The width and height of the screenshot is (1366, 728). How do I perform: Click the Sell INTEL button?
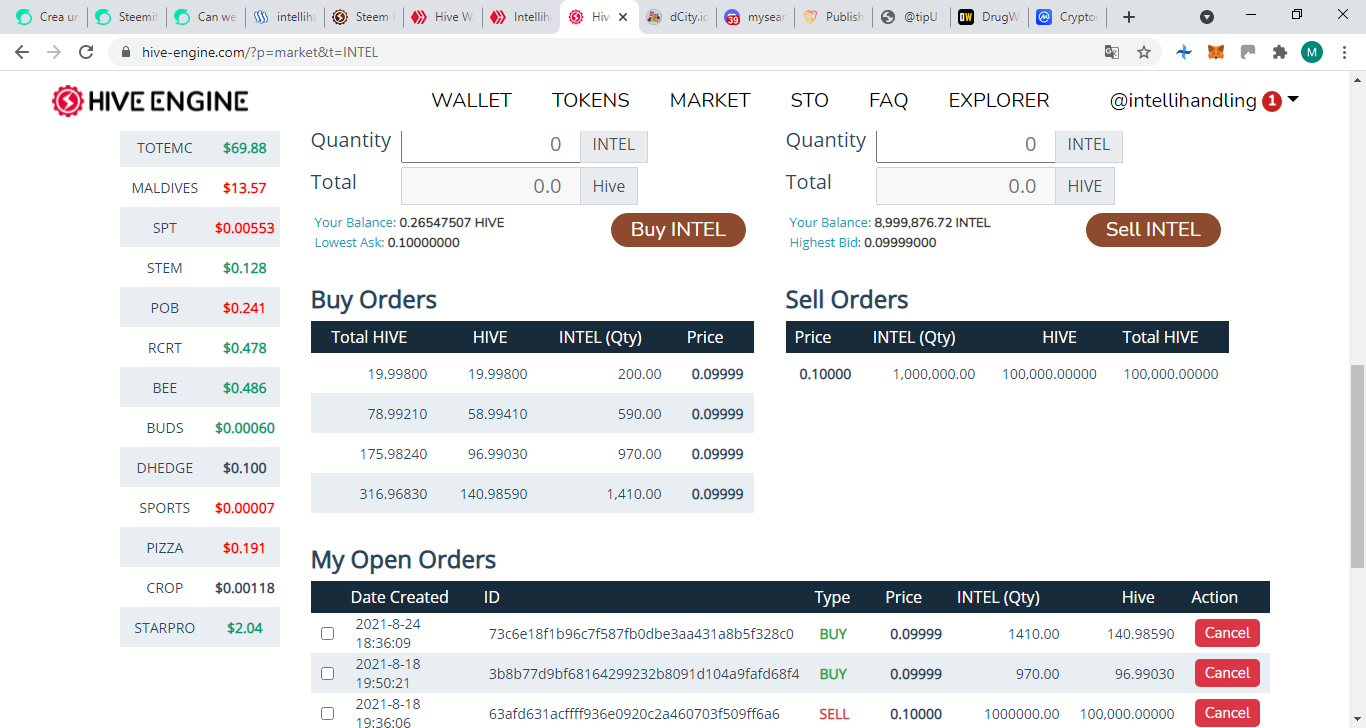pos(1153,229)
